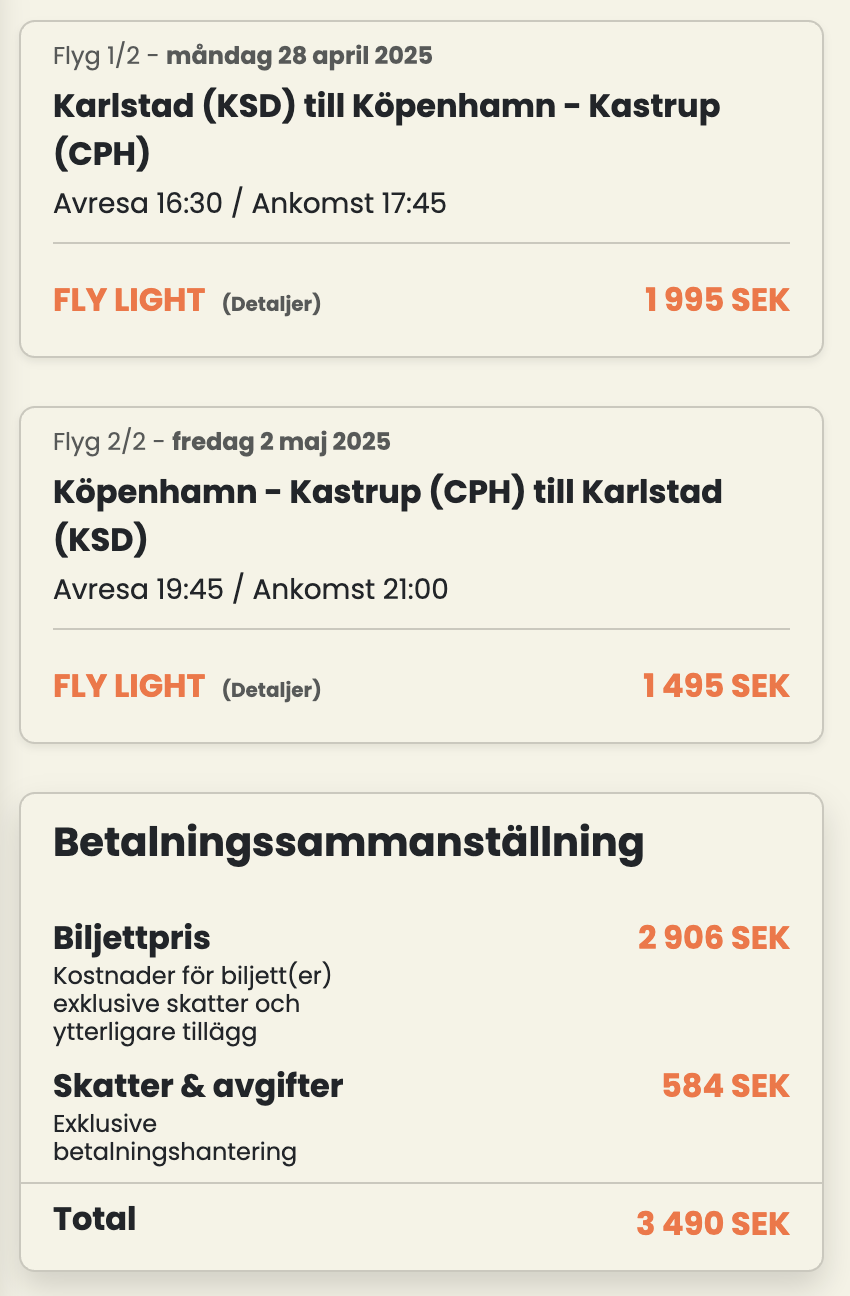Click the Avresa 19:45 / Ankomst 21:00 times
Viewport: 850px width, 1296px height.
pyautogui.click(x=250, y=590)
